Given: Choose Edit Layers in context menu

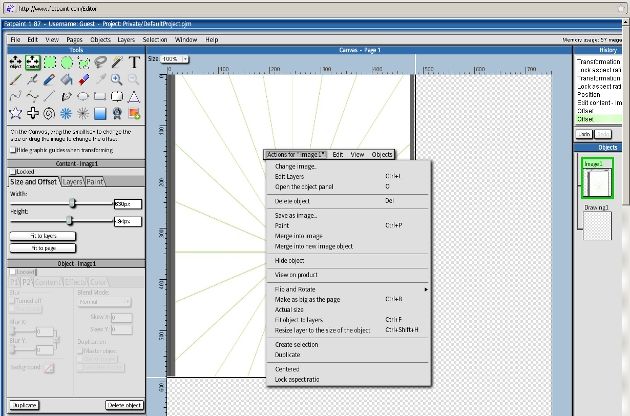Looking at the screenshot, I should pyautogui.click(x=348, y=176).
